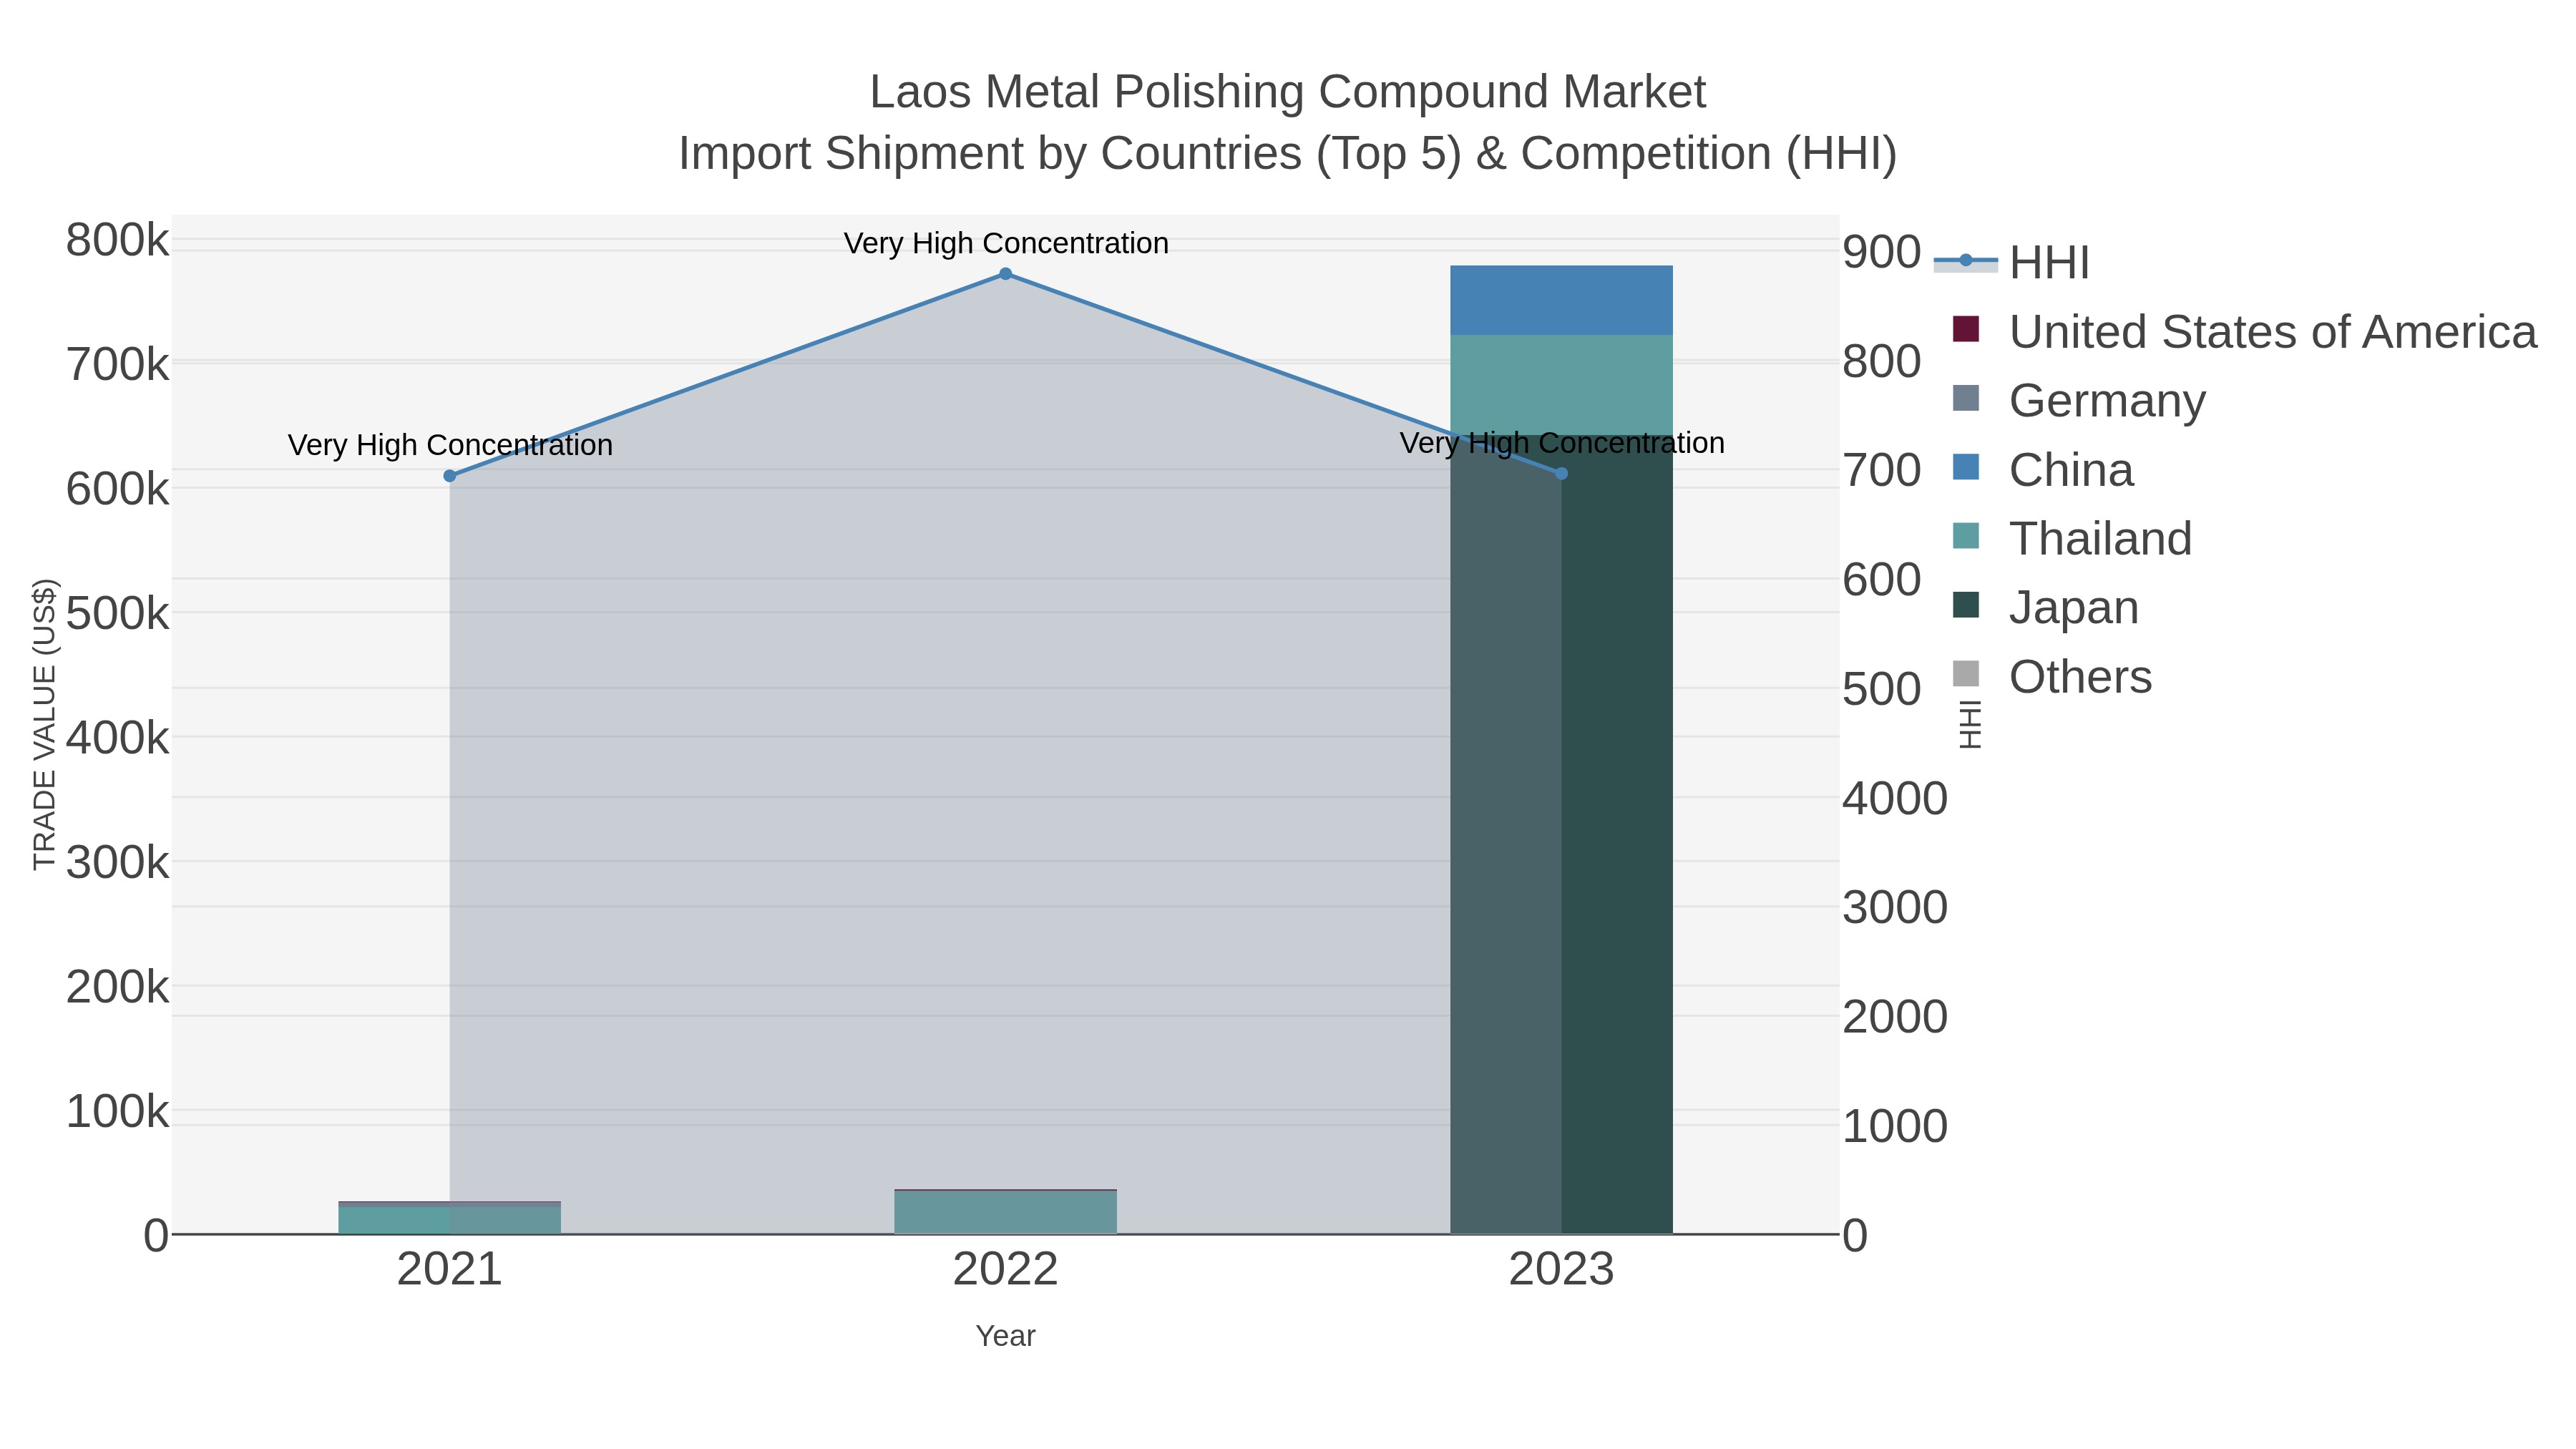Click the 4000 right-axis tick label
This screenshot has width=2576, height=1449.
click(1895, 799)
